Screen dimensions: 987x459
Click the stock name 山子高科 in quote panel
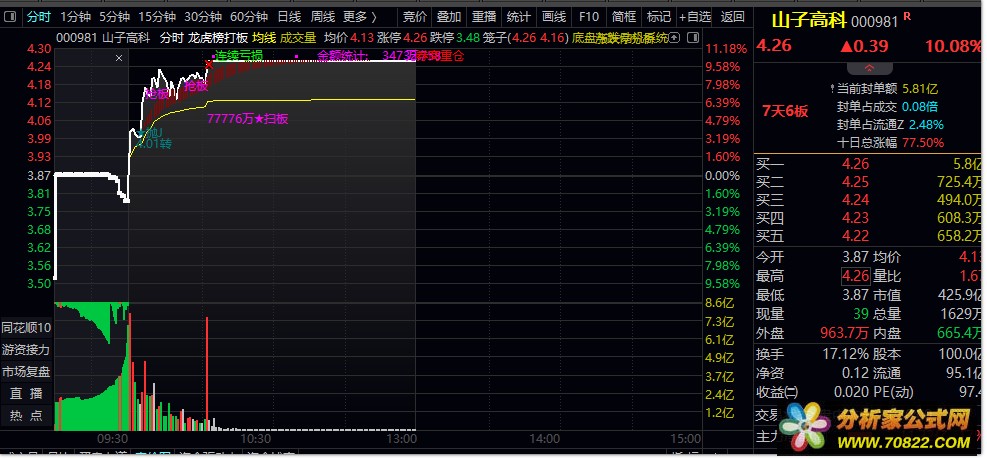tap(809, 20)
